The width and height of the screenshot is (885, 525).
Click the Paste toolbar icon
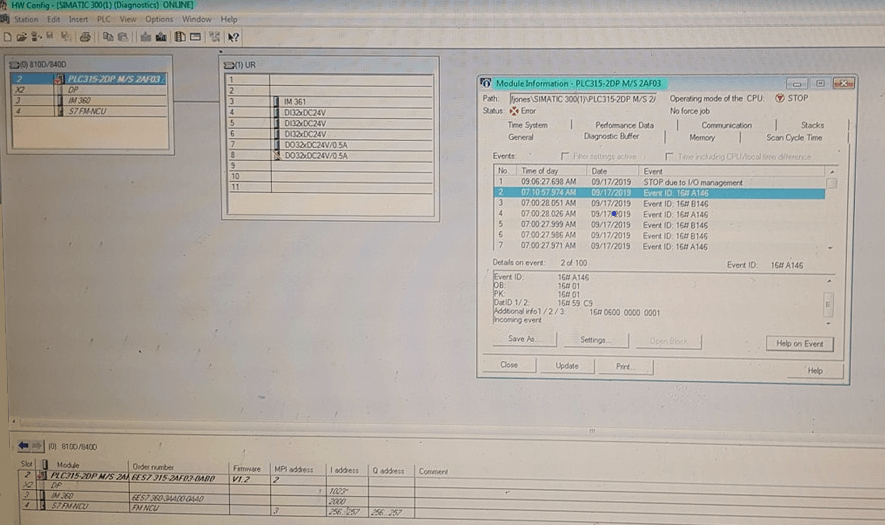(x=122, y=37)
